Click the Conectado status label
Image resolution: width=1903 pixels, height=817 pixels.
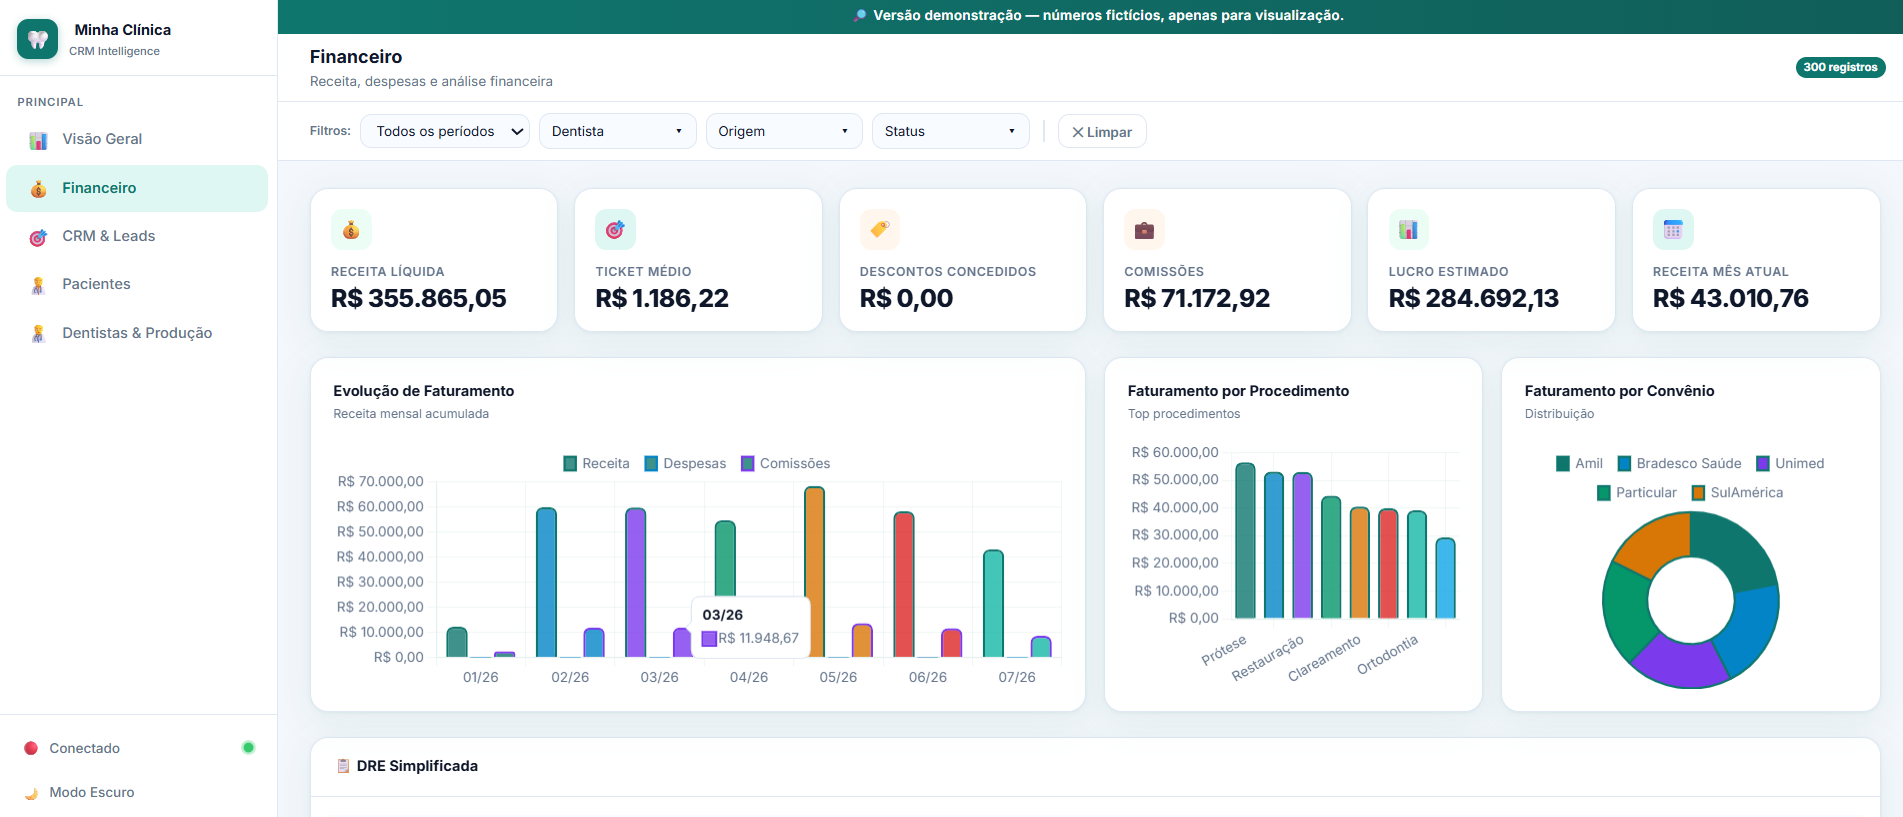[x=85, y=748]
